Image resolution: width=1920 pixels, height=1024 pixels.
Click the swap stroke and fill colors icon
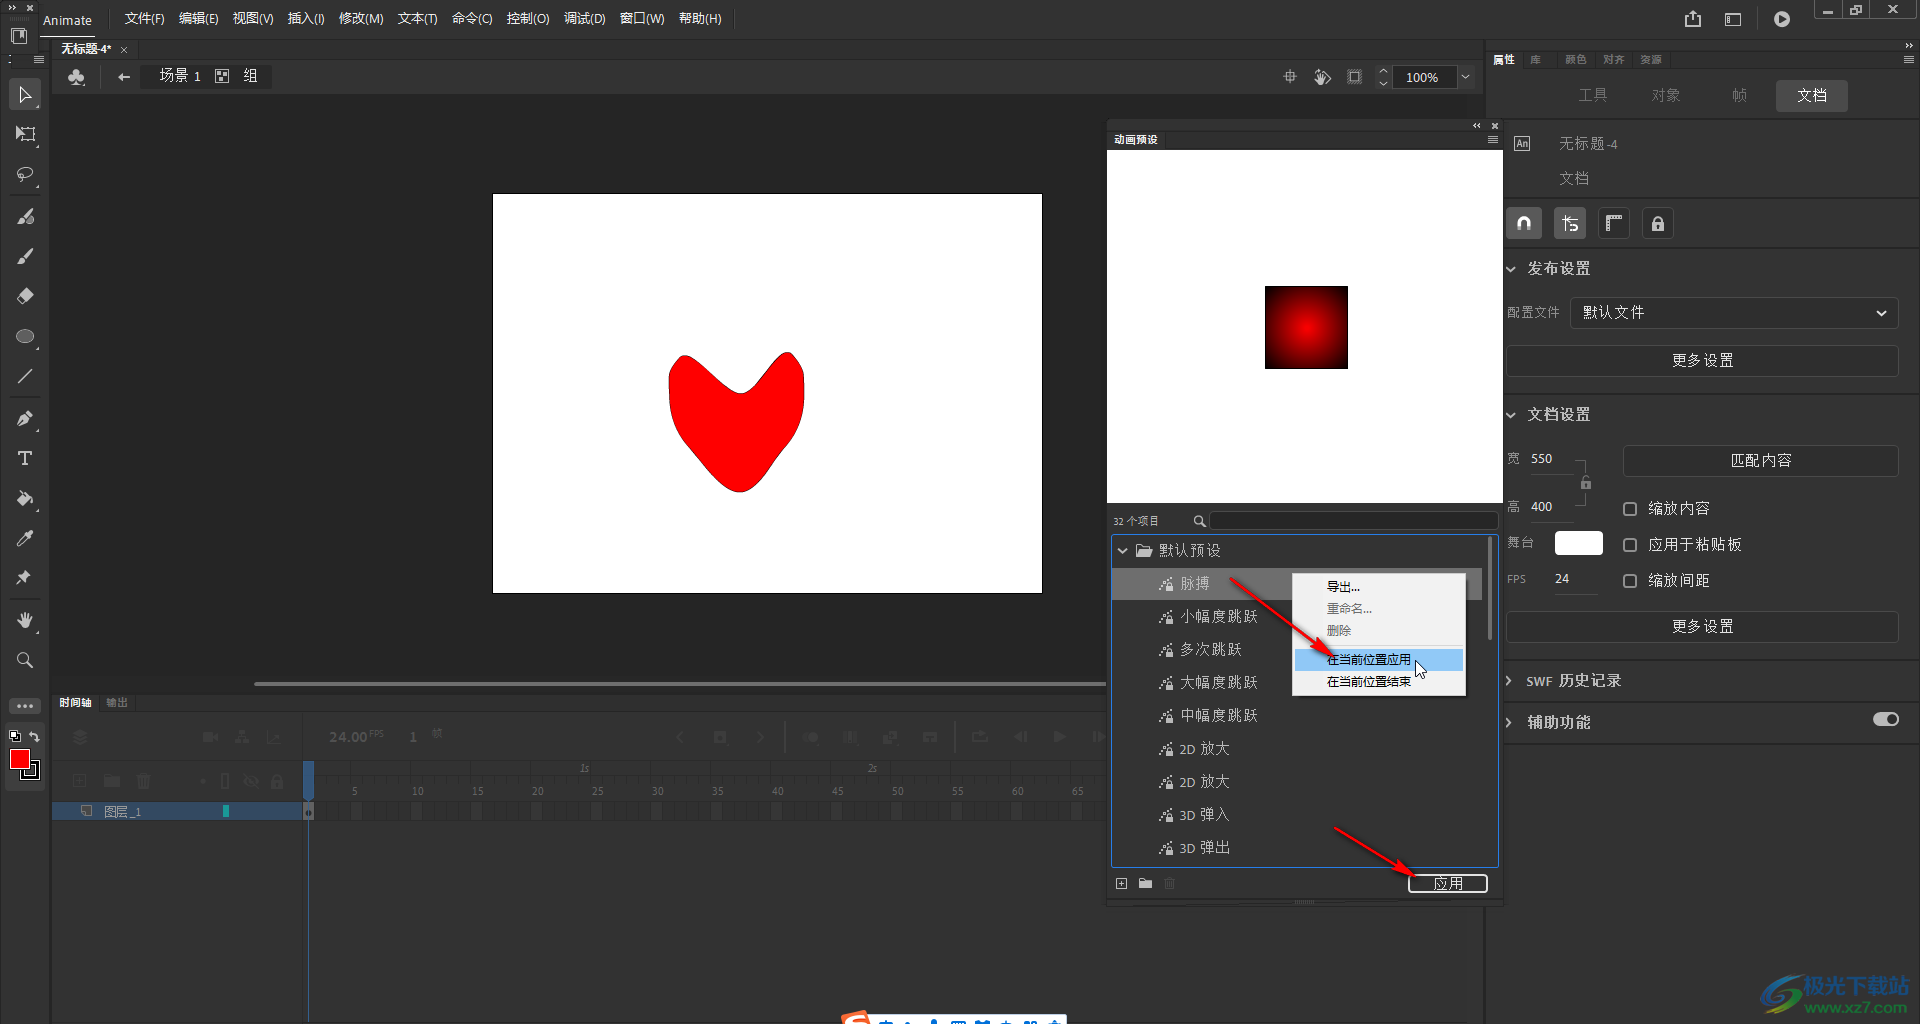tap(34, 737)
